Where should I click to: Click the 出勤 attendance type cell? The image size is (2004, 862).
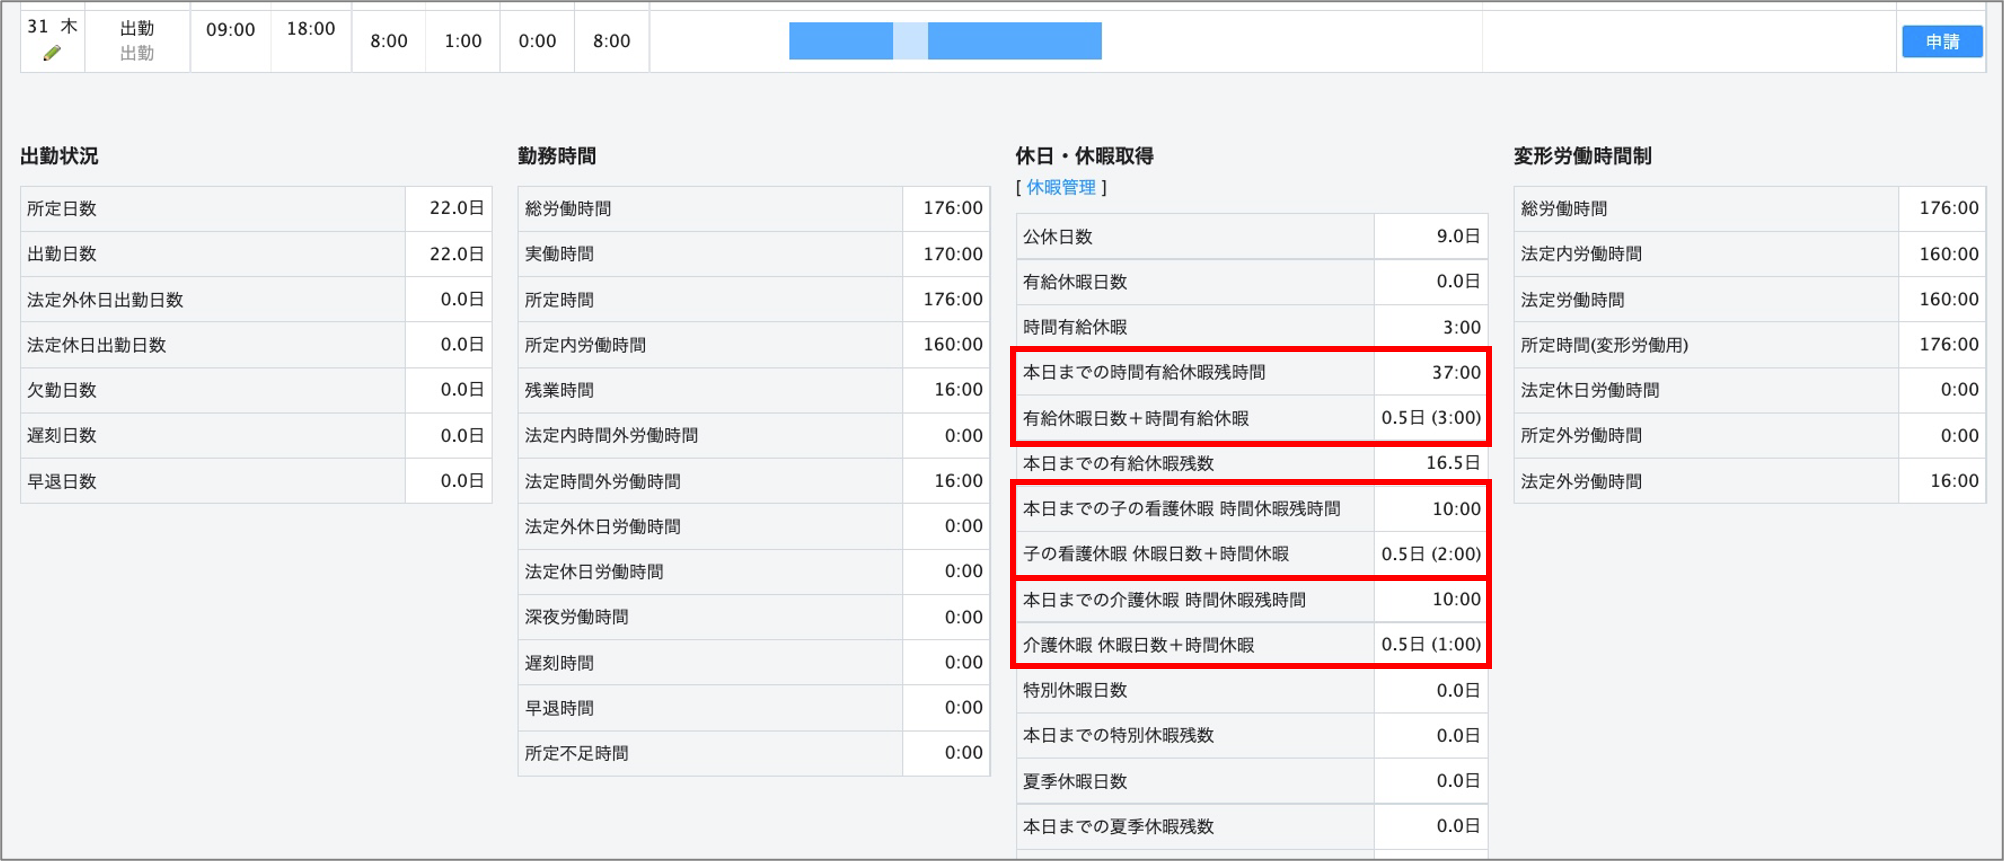point(137,30)
